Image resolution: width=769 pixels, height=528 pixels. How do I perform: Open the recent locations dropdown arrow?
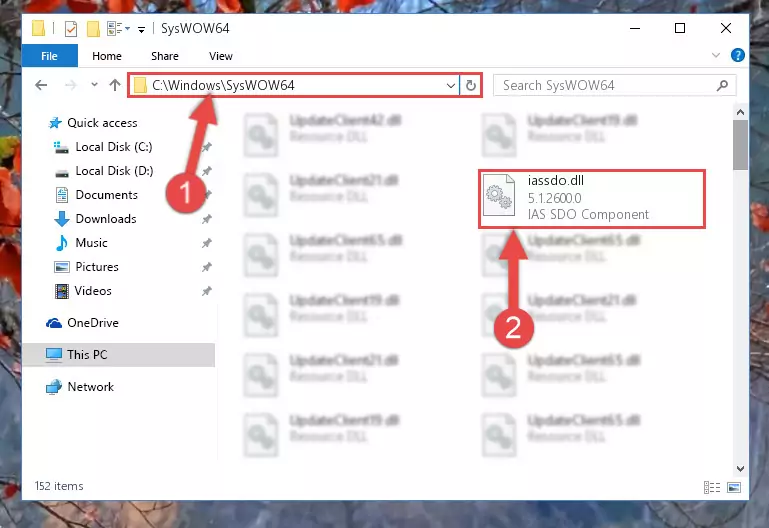point(94,85)
